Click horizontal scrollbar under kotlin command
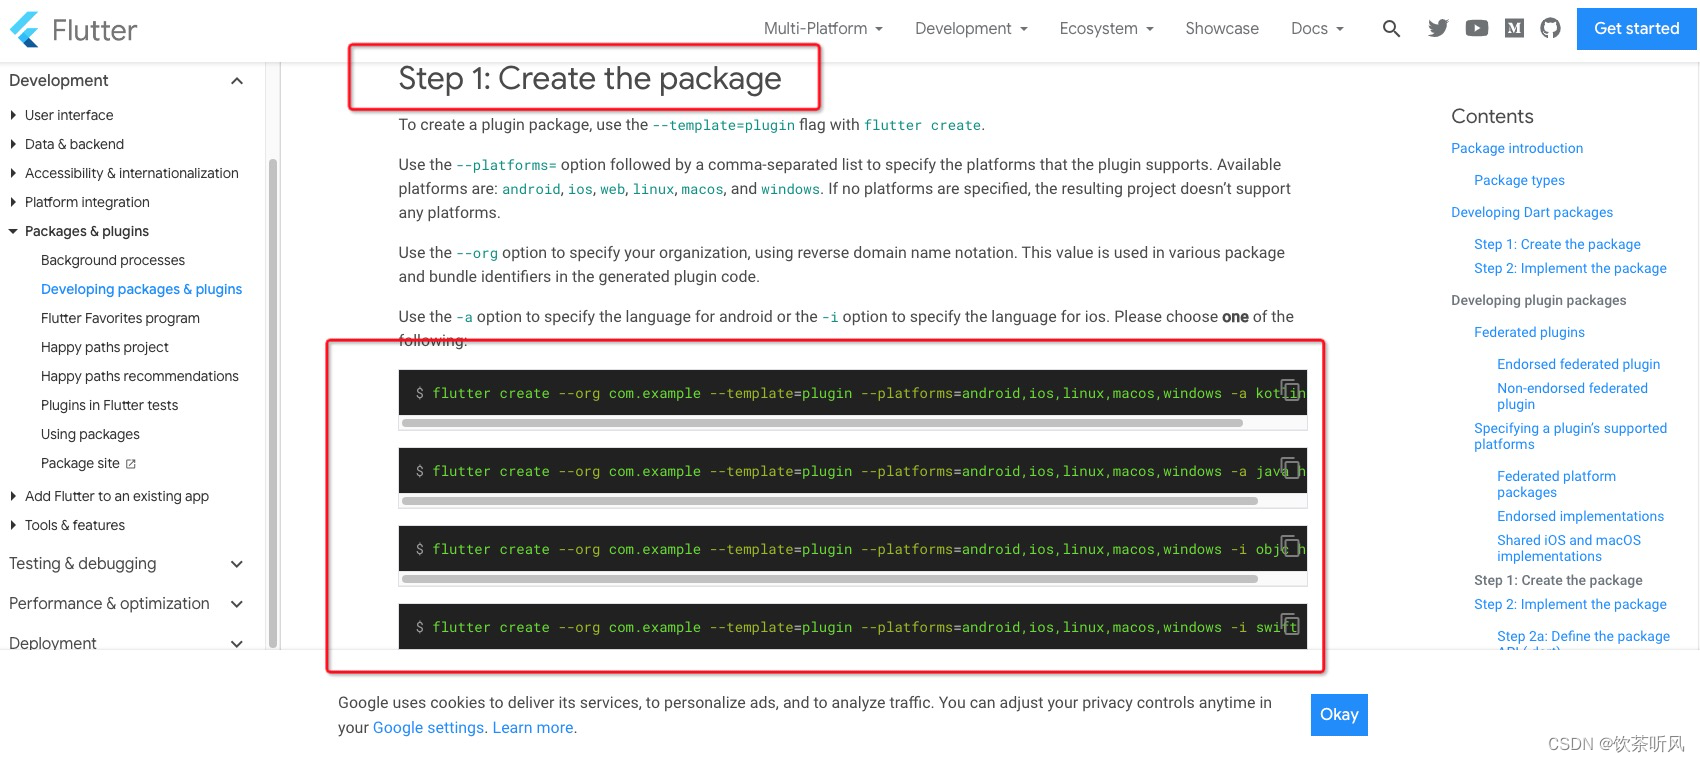Viewport: 1700px width, 762px height. pyautogui.click(x=822, y=423)
